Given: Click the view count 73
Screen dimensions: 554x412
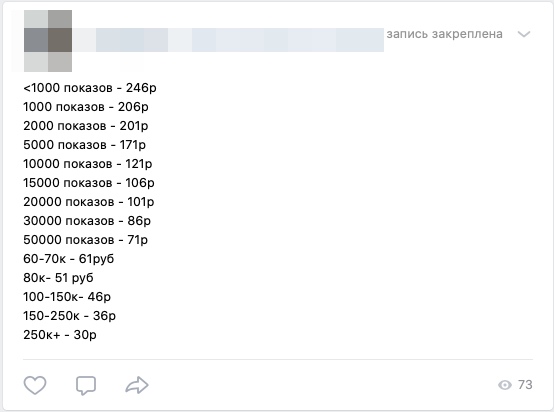Looking at the screenshot, I should (x=525, y=384).
